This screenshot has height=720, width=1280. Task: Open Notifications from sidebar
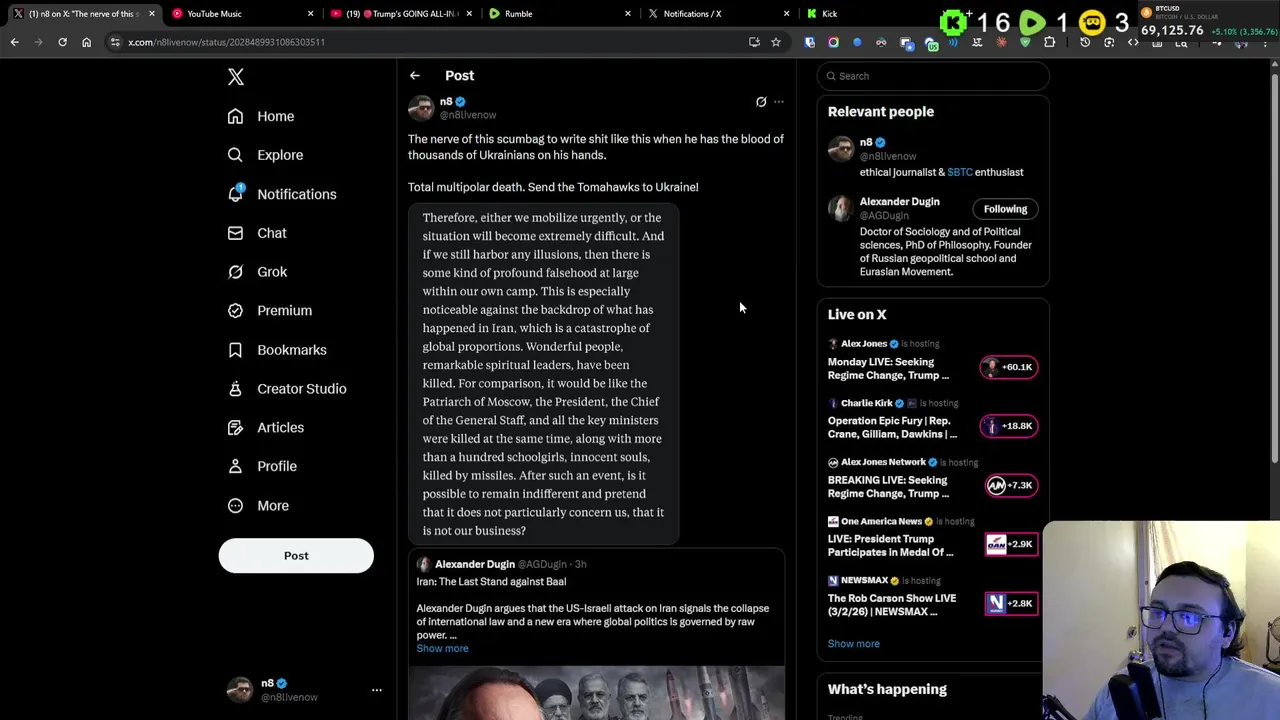[282, 194]
